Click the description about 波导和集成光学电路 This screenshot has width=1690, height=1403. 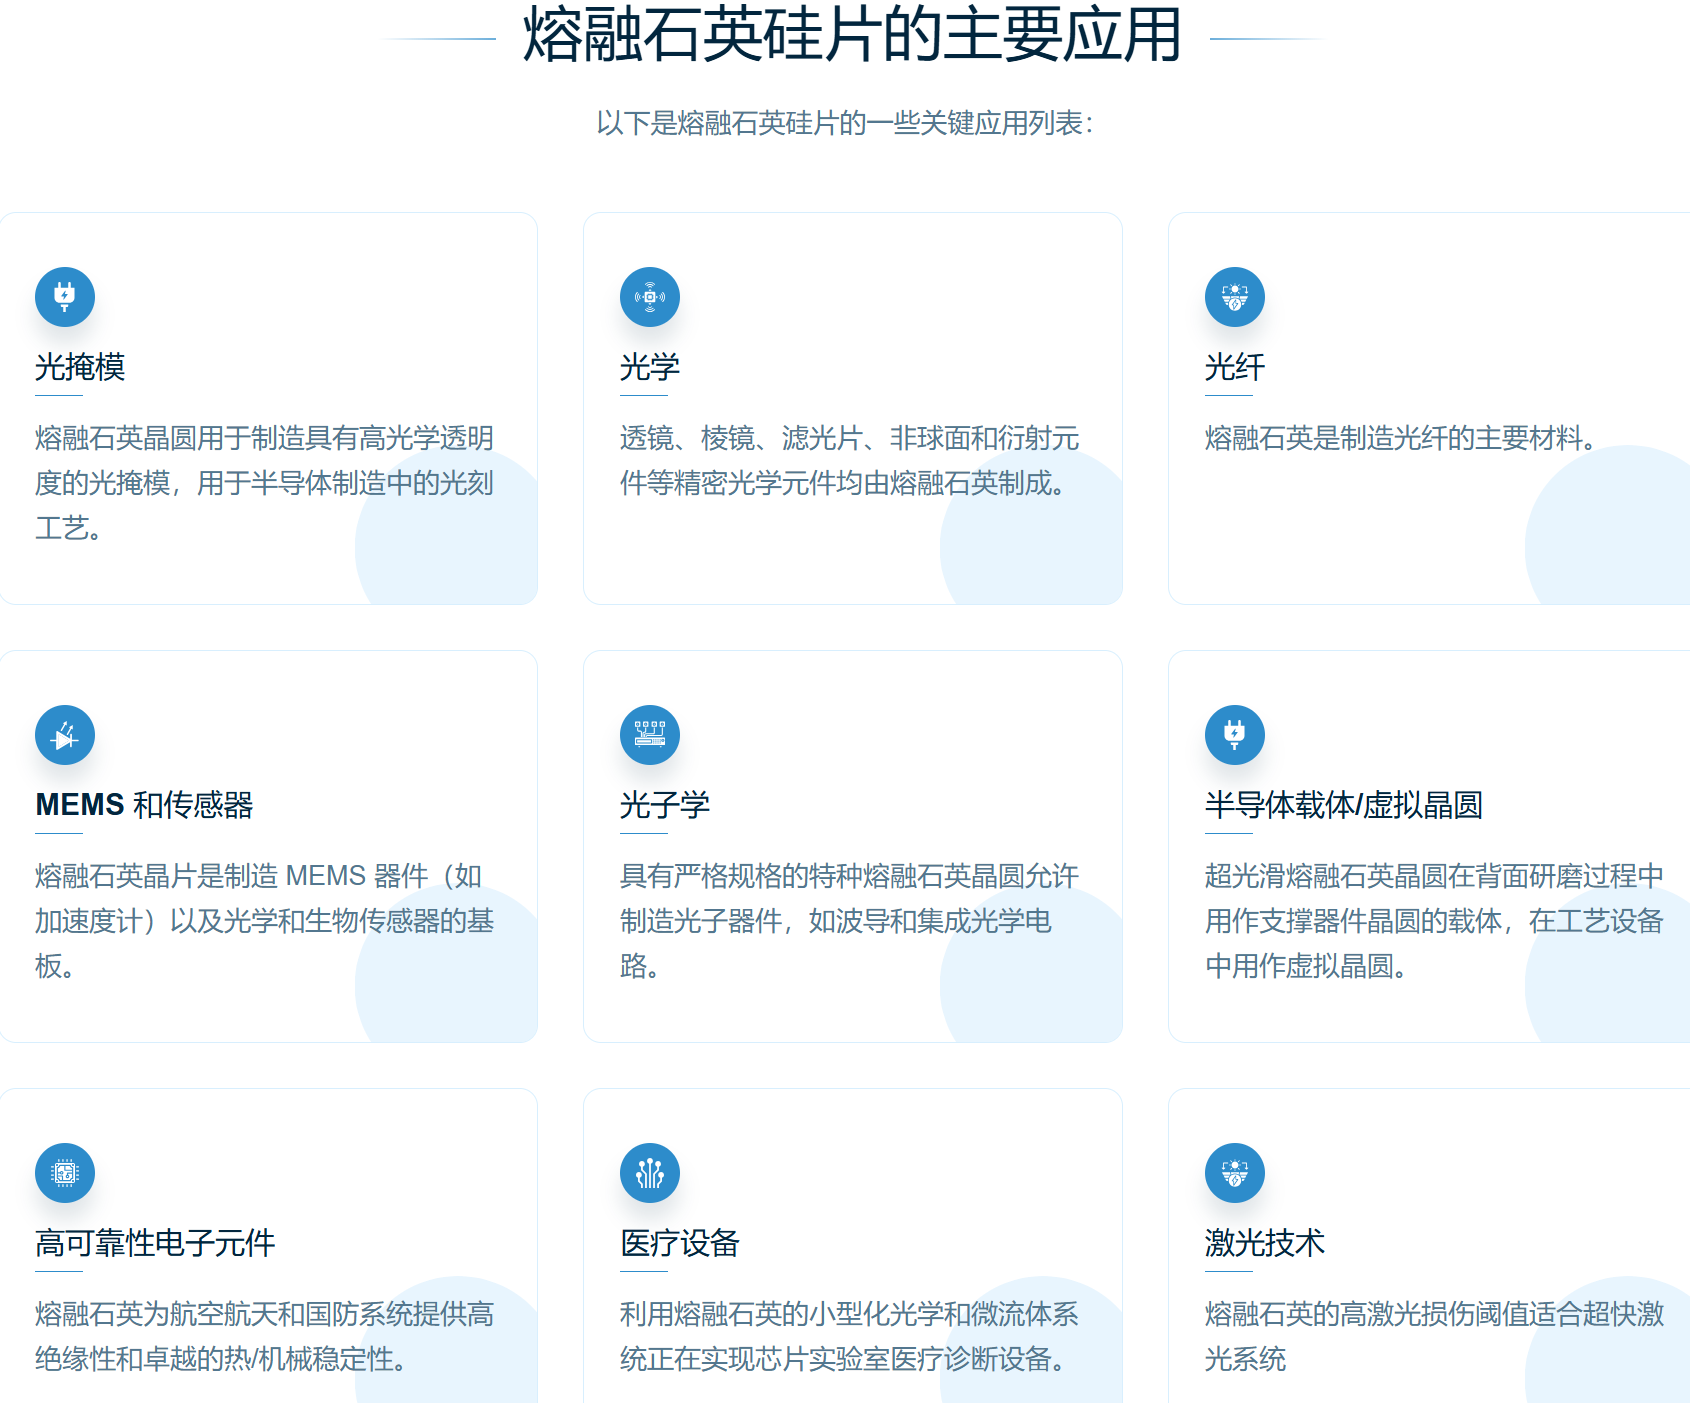coord(850,921)
